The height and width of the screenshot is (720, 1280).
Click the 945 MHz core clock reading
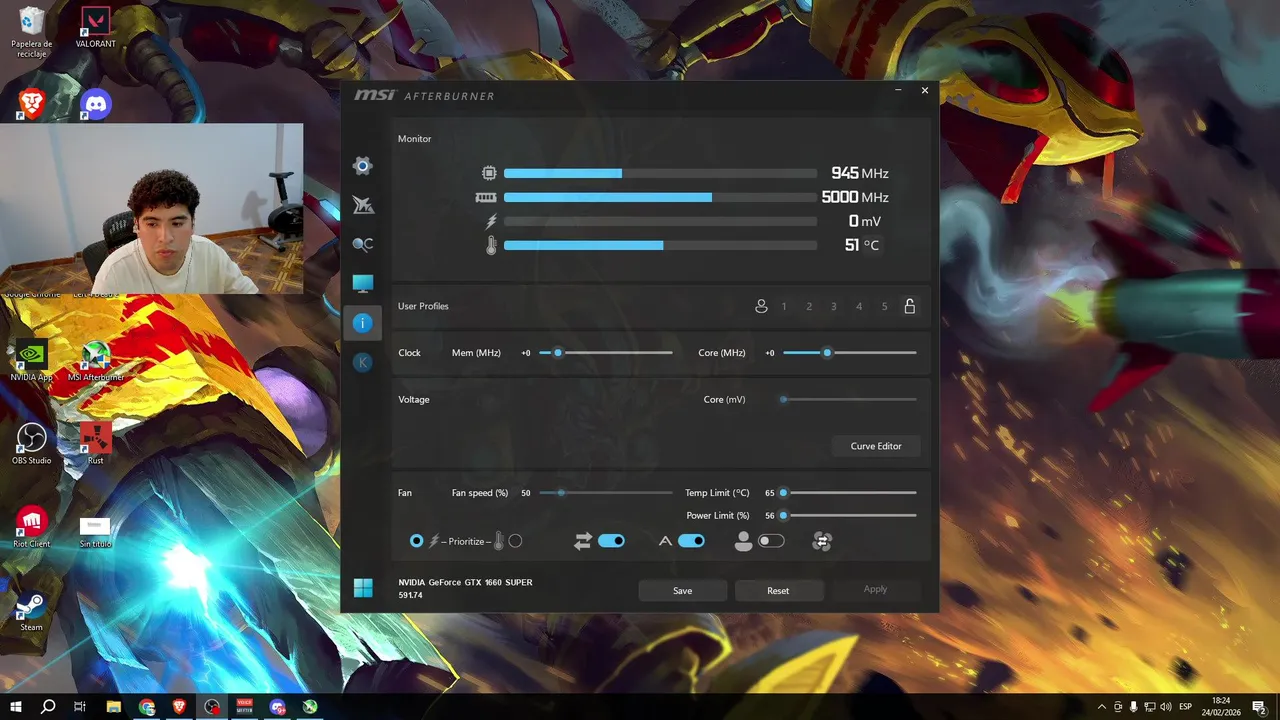pyautogui.click(x=859, y=173)
